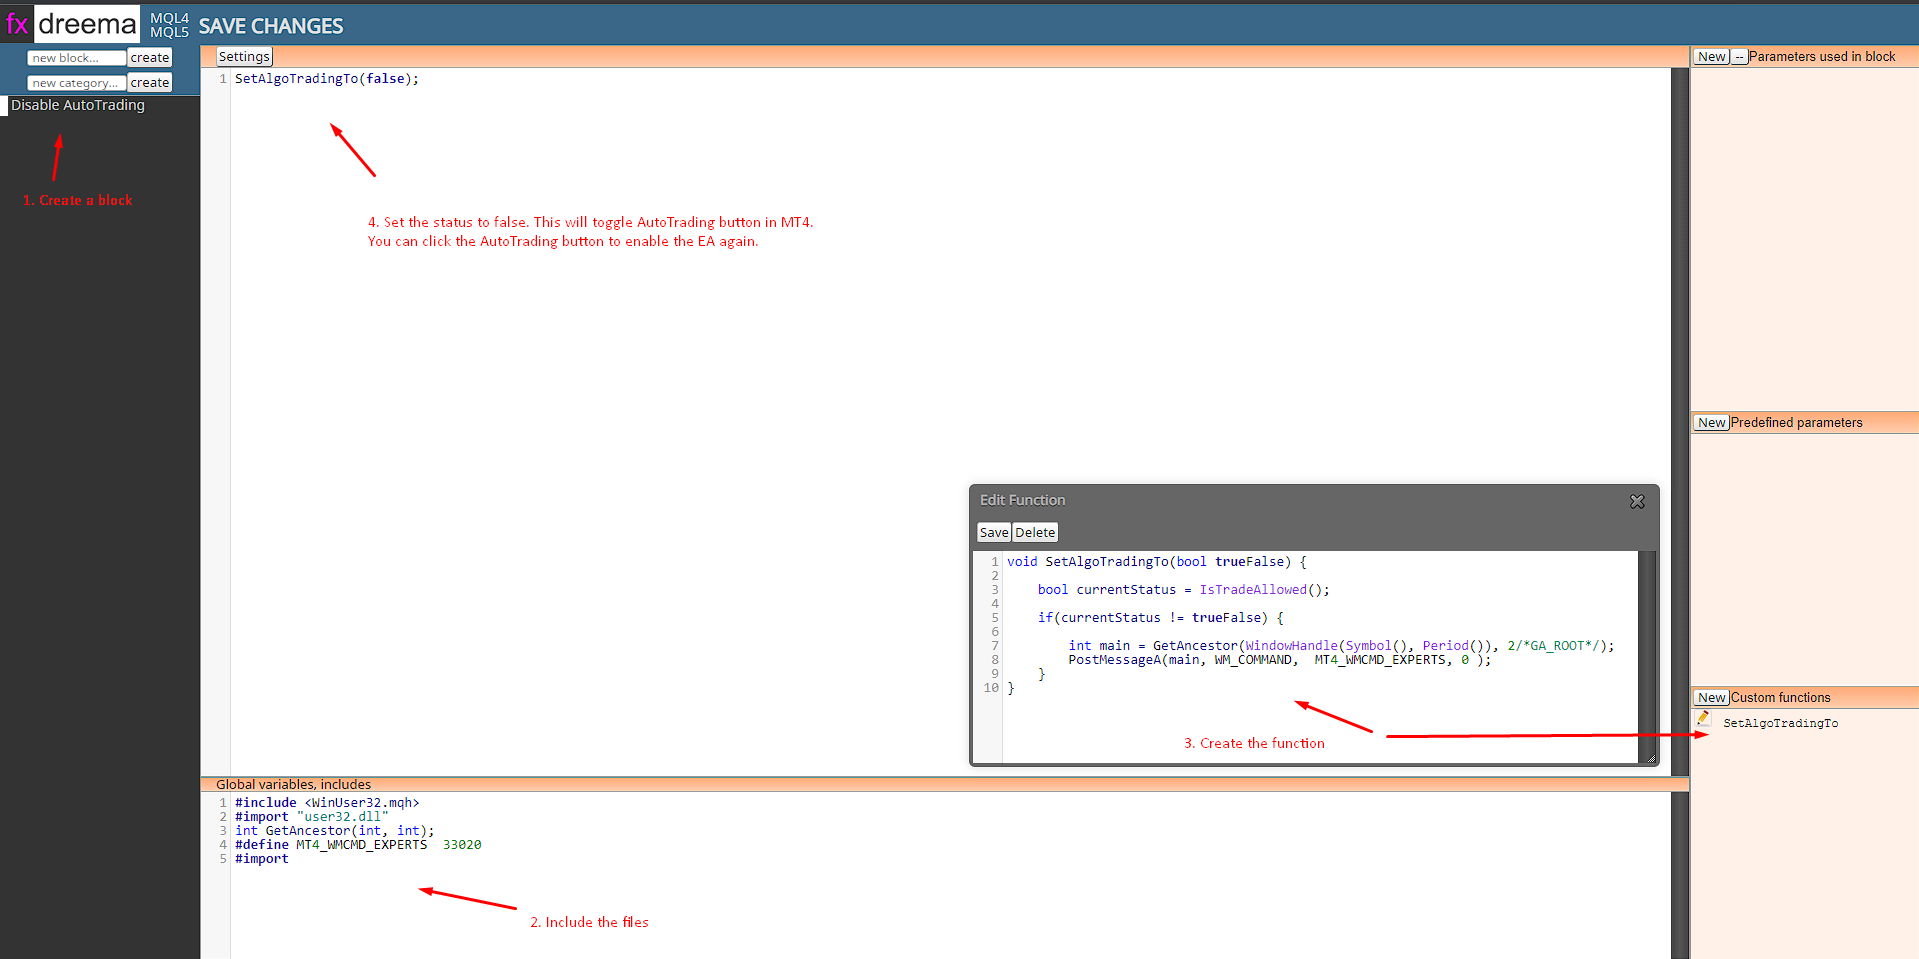Image resolution: width=1919 pixels, height=959 pixels.
Task: Click the resize grip of Edit Function dialog
Action: coord(1651,759)
